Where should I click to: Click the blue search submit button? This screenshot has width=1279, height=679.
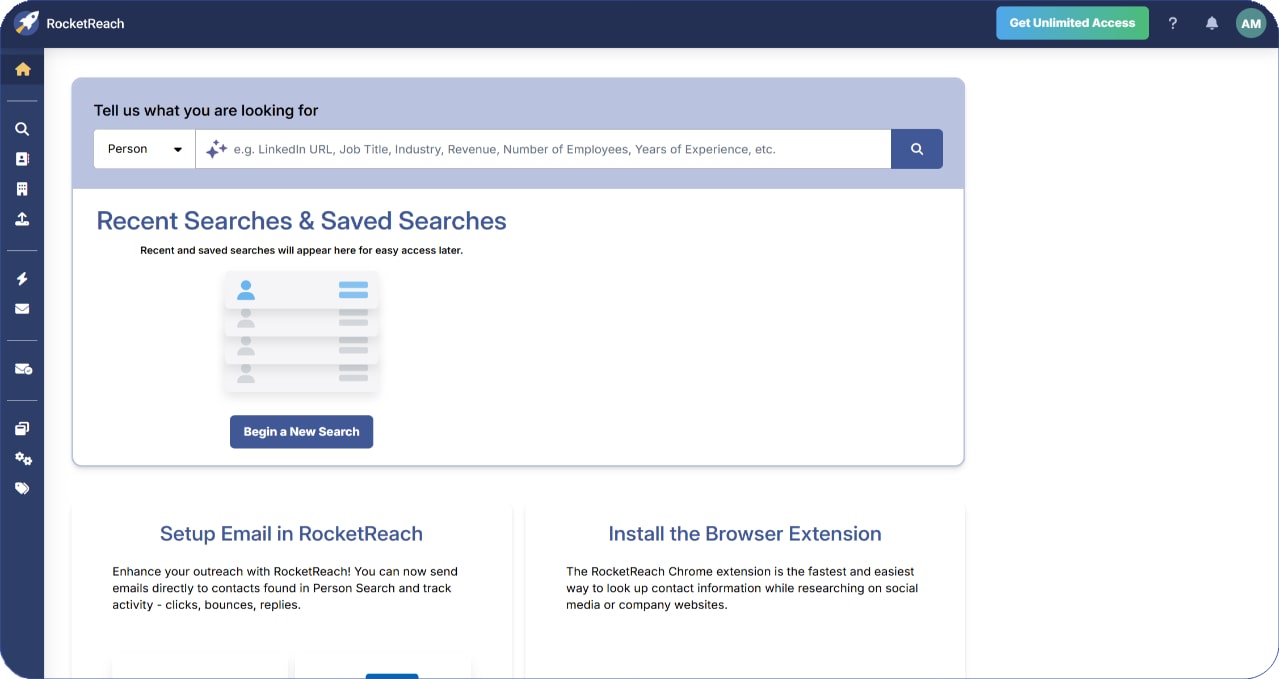click(917, 149)
